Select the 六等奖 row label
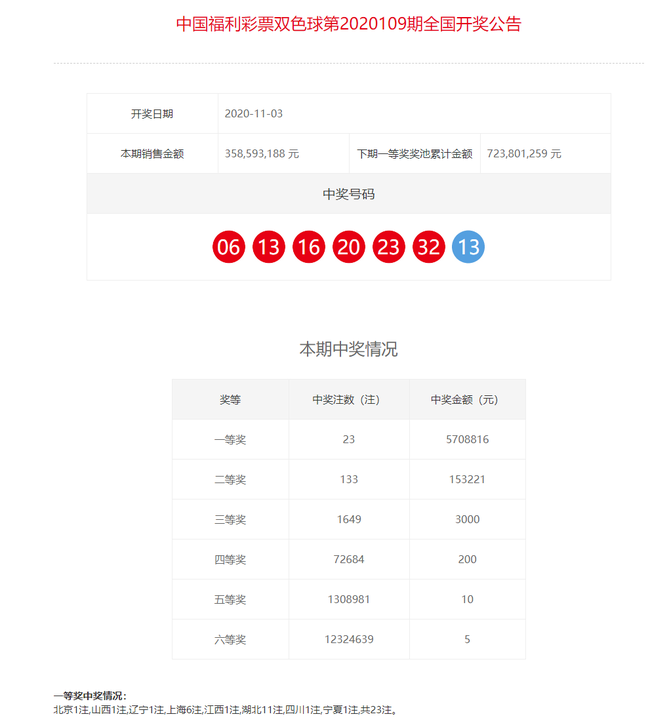The image size is (650, 727). [230, 639]
